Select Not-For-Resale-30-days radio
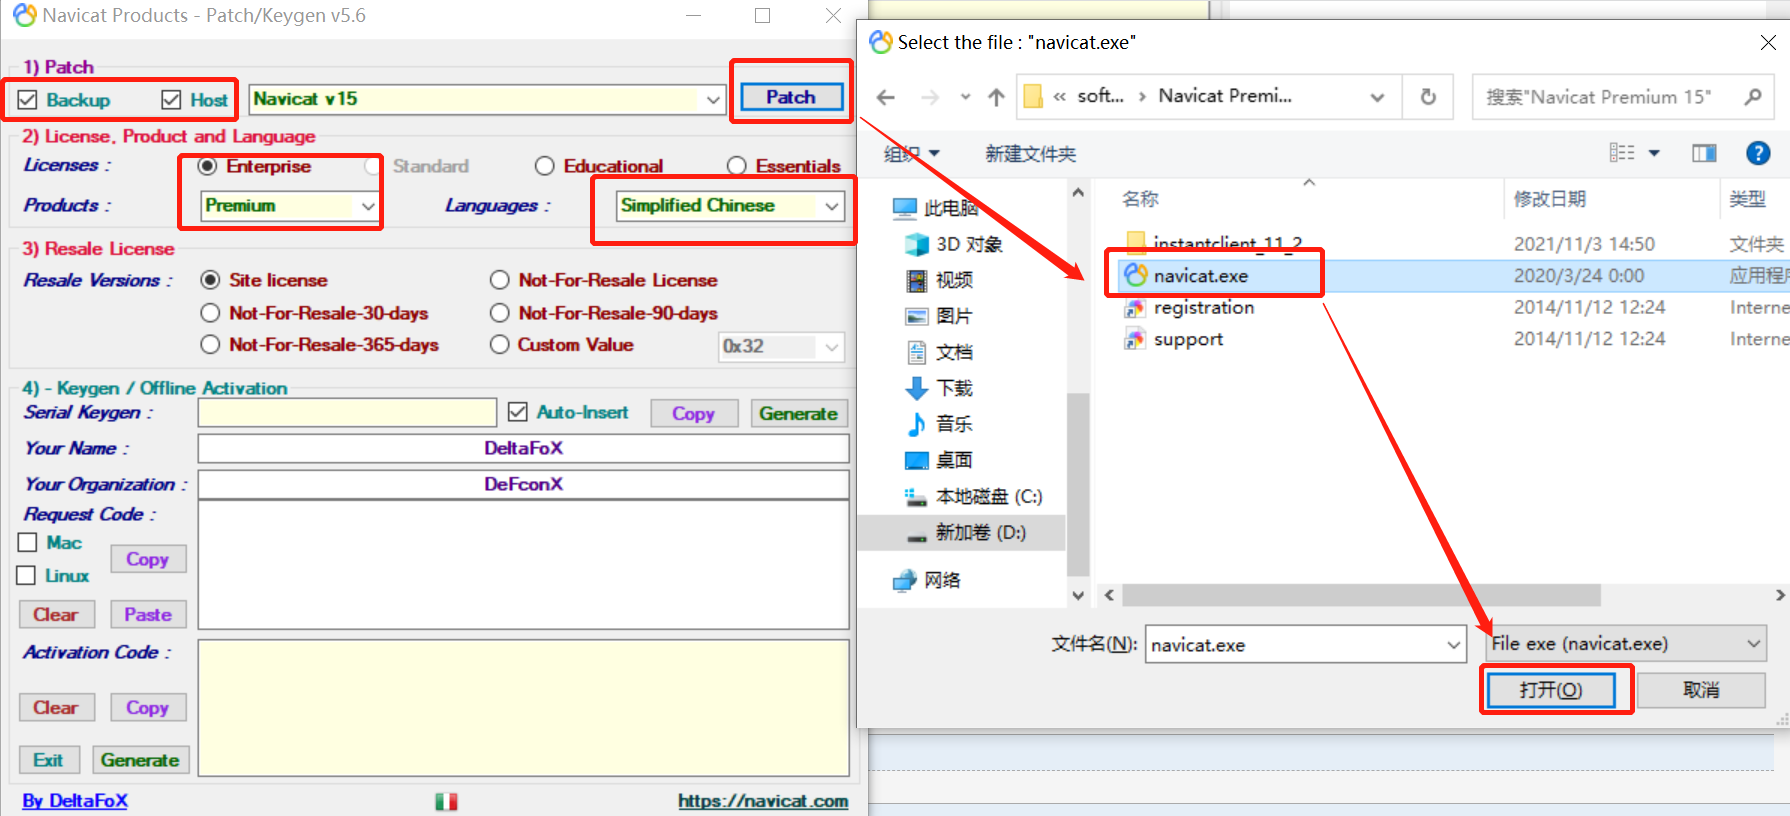The height and width of the screenshot is (816, 1790). click(210, 313)
